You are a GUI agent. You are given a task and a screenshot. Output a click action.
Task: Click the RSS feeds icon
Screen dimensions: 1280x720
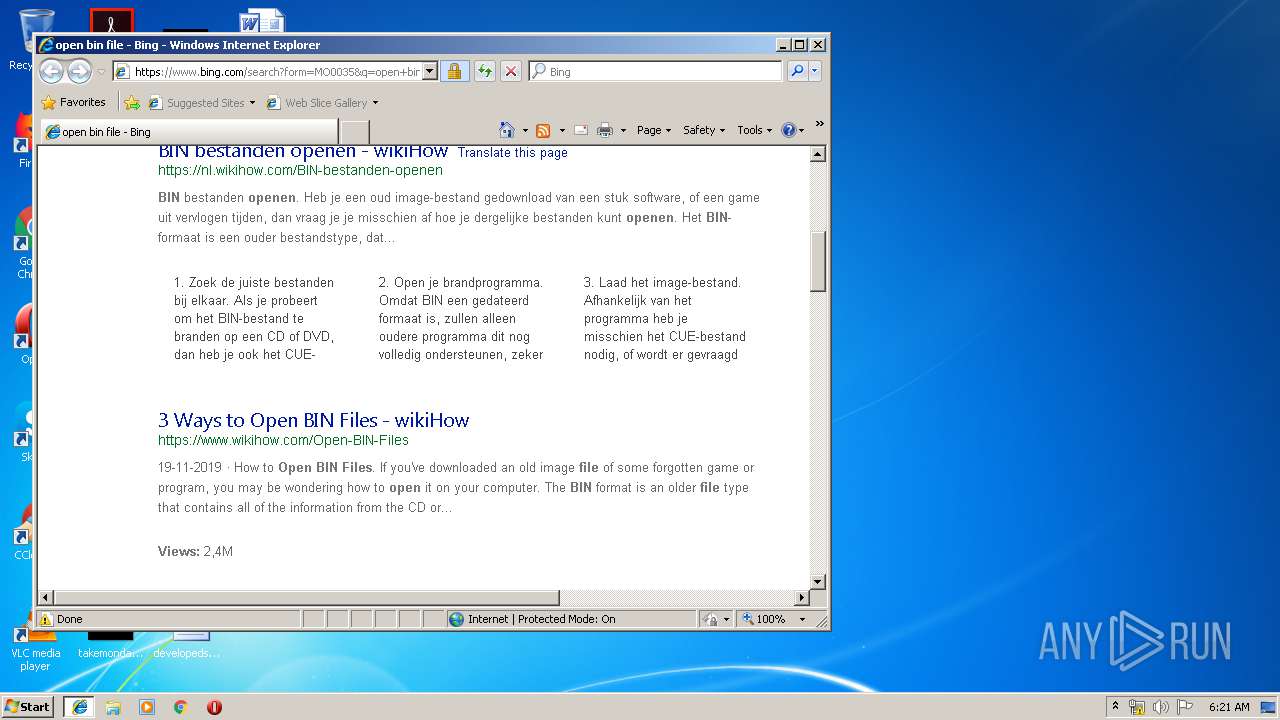[x=543, y=130]
